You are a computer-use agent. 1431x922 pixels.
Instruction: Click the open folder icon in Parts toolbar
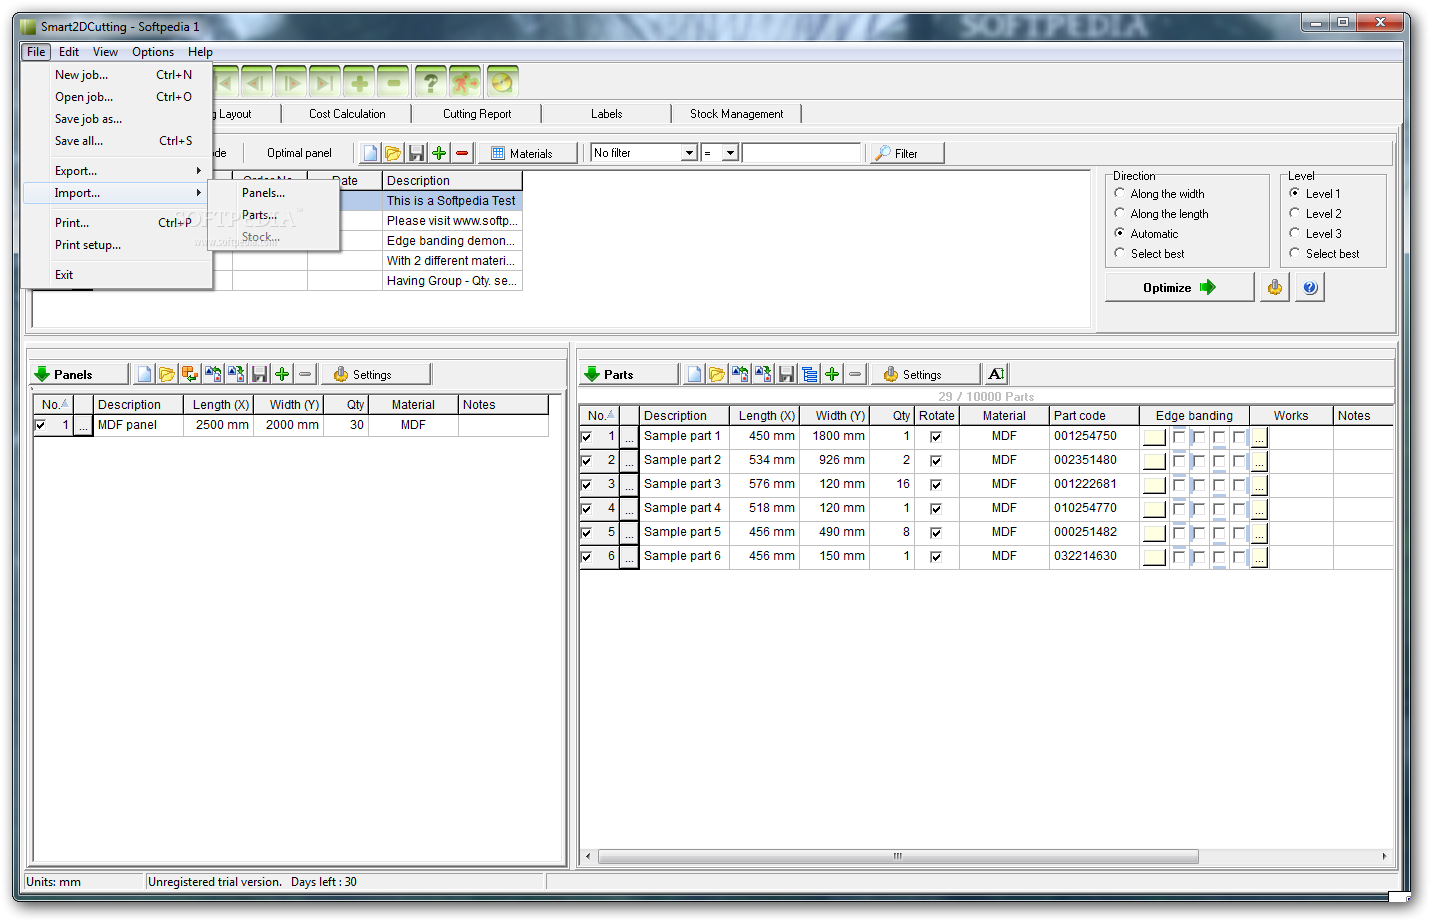(x=717, y=374)
